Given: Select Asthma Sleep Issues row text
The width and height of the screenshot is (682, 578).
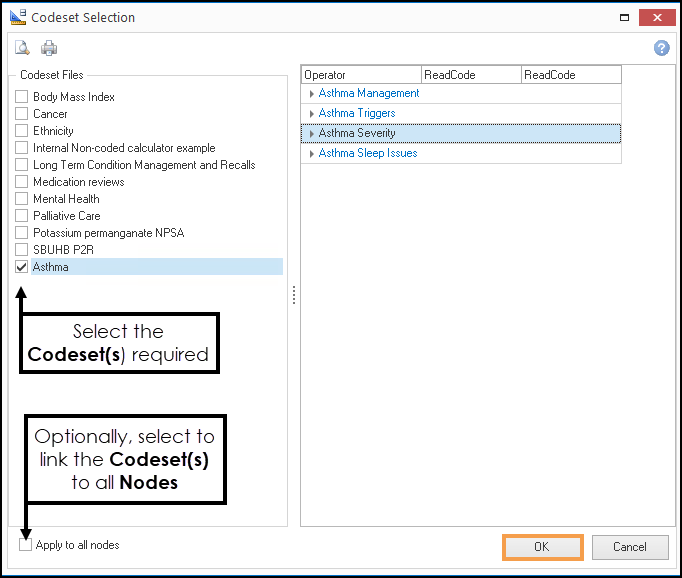Looking at the screenshot, I should 368,153.
